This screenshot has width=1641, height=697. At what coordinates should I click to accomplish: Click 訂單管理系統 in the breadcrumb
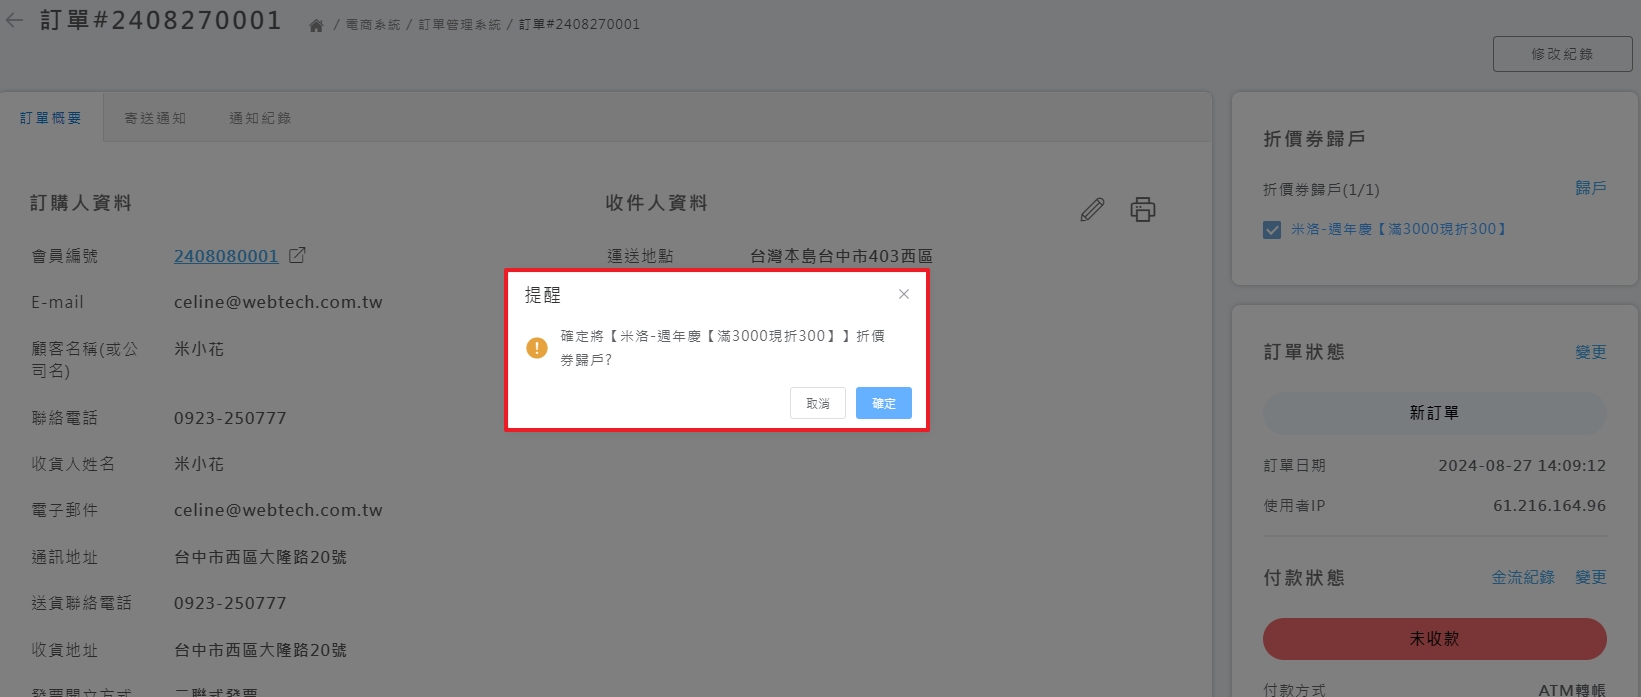[x=459, y=25]
